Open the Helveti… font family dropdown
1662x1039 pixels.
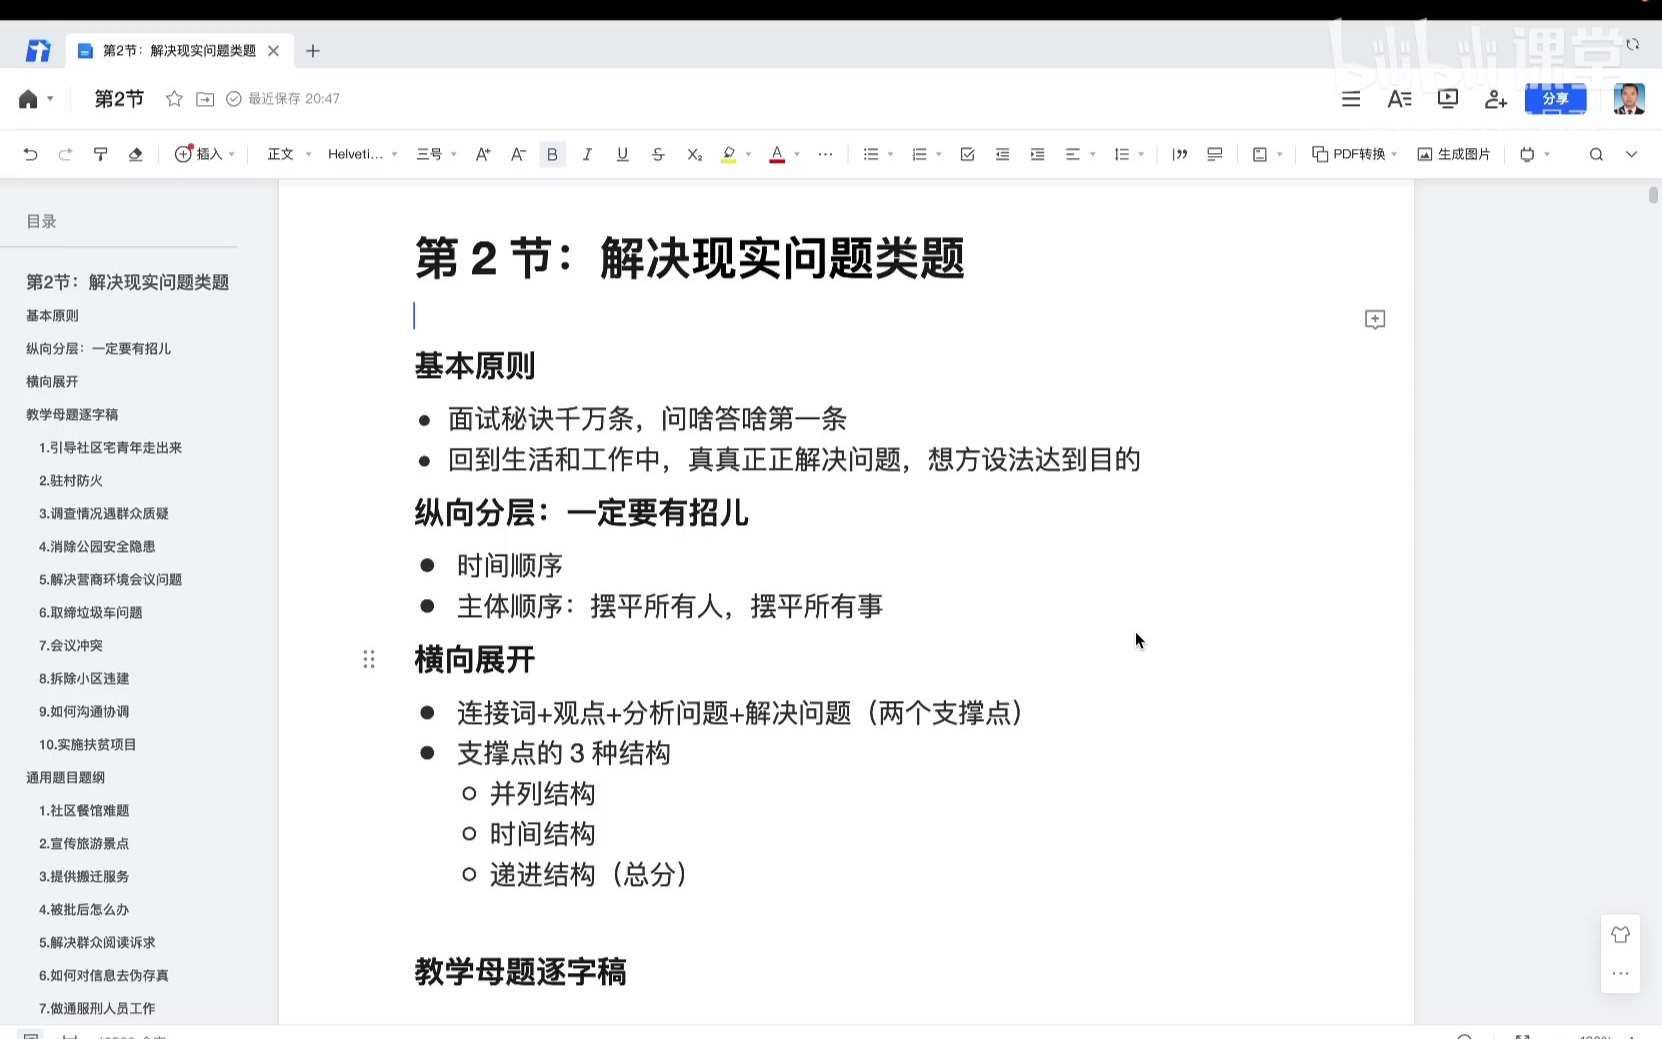(x=363, y=154)
